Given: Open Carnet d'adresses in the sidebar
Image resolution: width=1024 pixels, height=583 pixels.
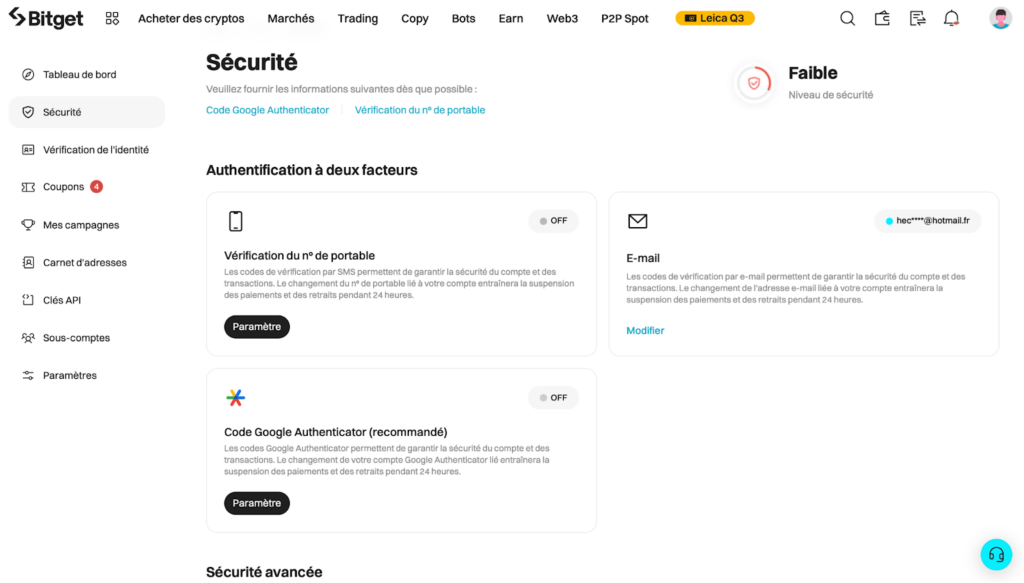Looking at the screenshot, I should coord(84,262).
